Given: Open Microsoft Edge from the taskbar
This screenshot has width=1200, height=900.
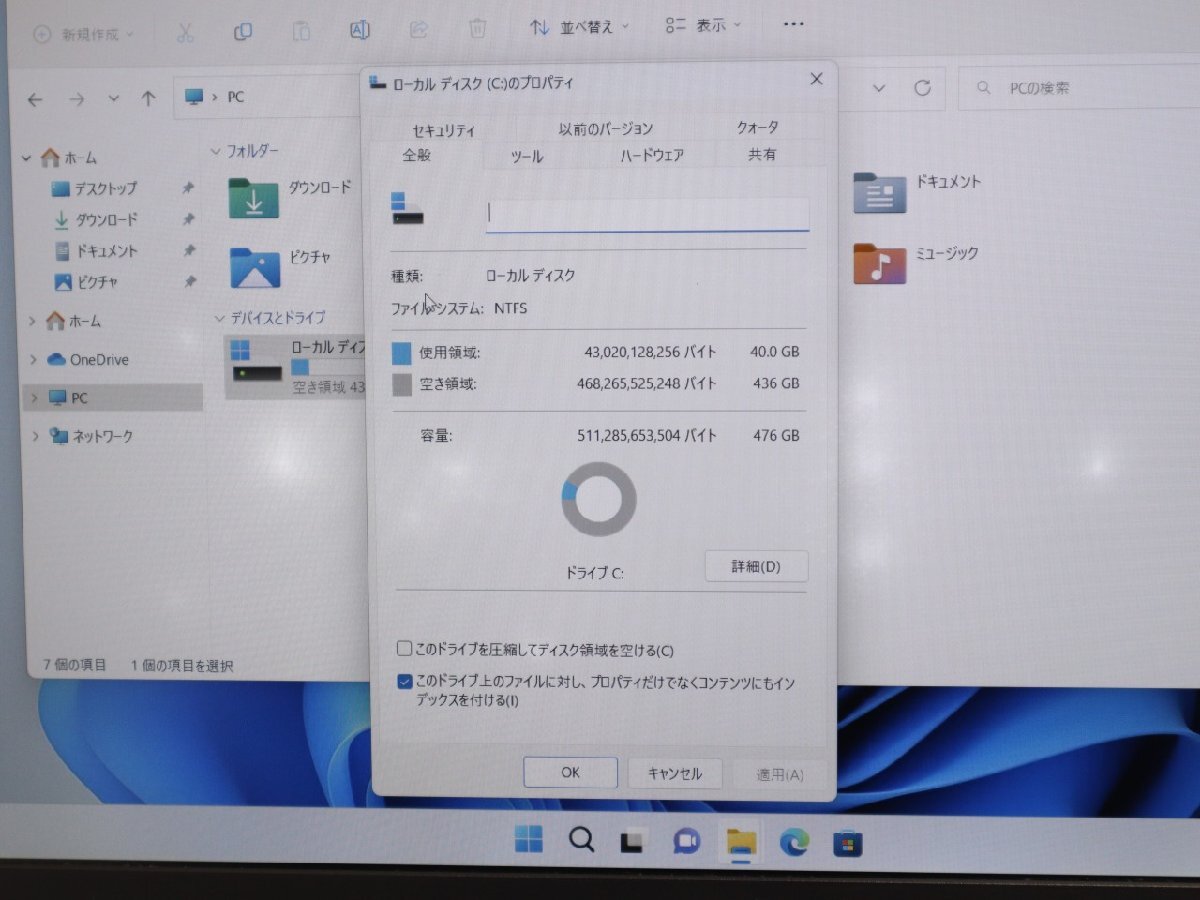Looking at the screenshot, I should point(794,843).
